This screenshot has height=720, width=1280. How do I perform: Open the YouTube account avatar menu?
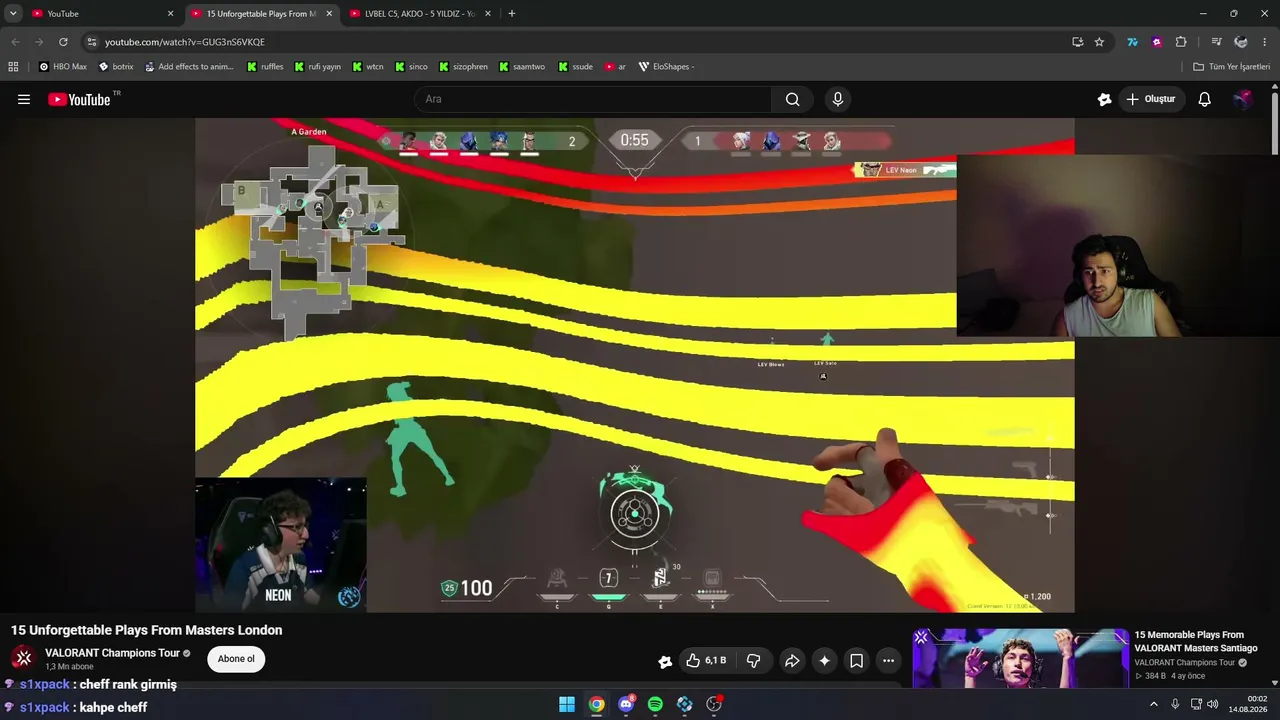pyautogui.click(x=1243, y=99)
